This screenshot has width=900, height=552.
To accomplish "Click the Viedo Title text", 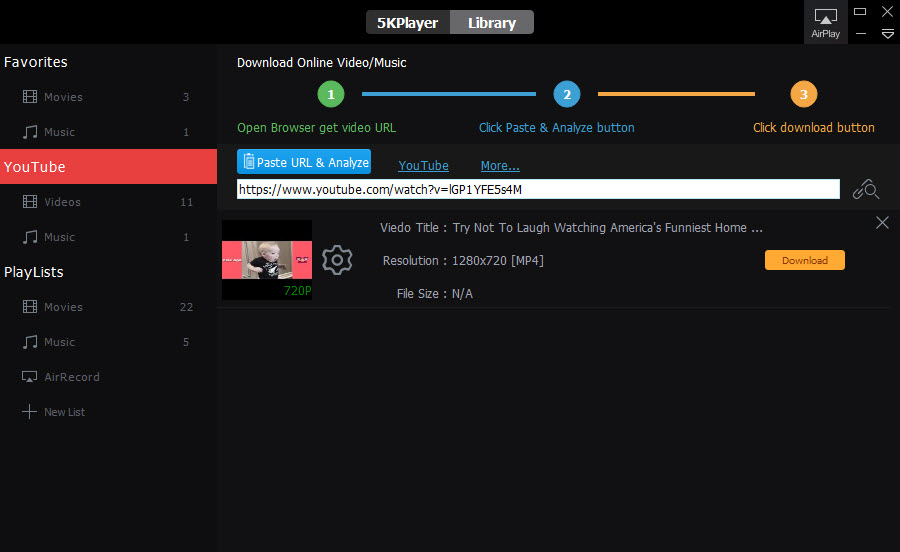I will pos(571,228).
